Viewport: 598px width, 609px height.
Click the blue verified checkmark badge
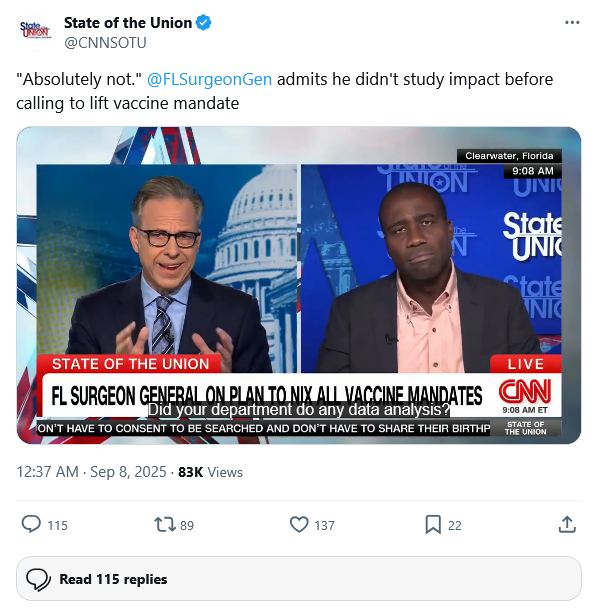point(203,23)
